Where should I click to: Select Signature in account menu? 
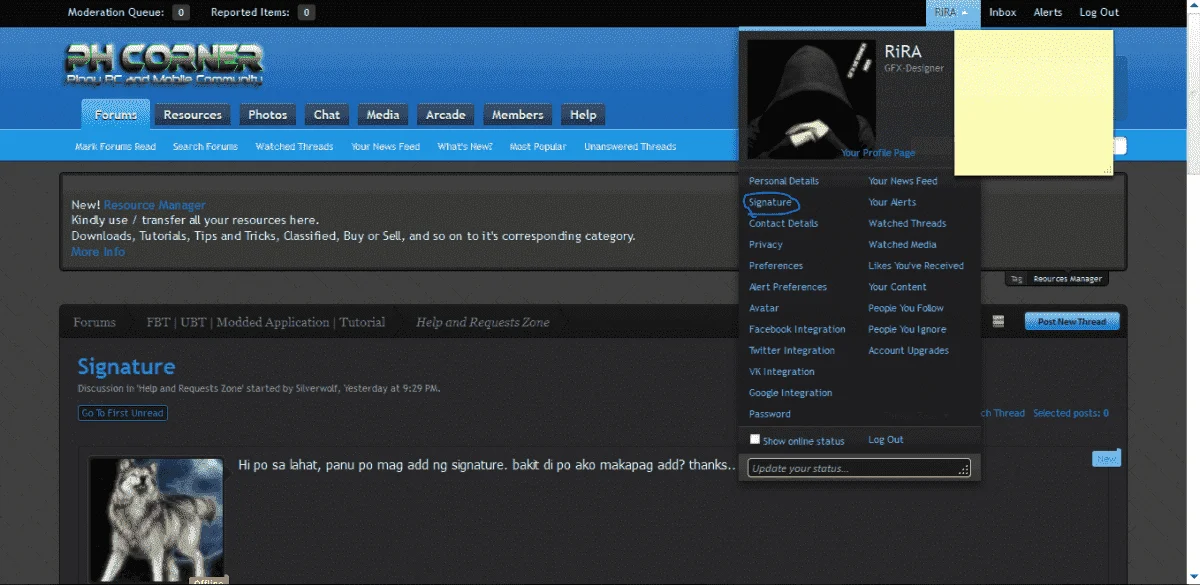click(770, 202)
